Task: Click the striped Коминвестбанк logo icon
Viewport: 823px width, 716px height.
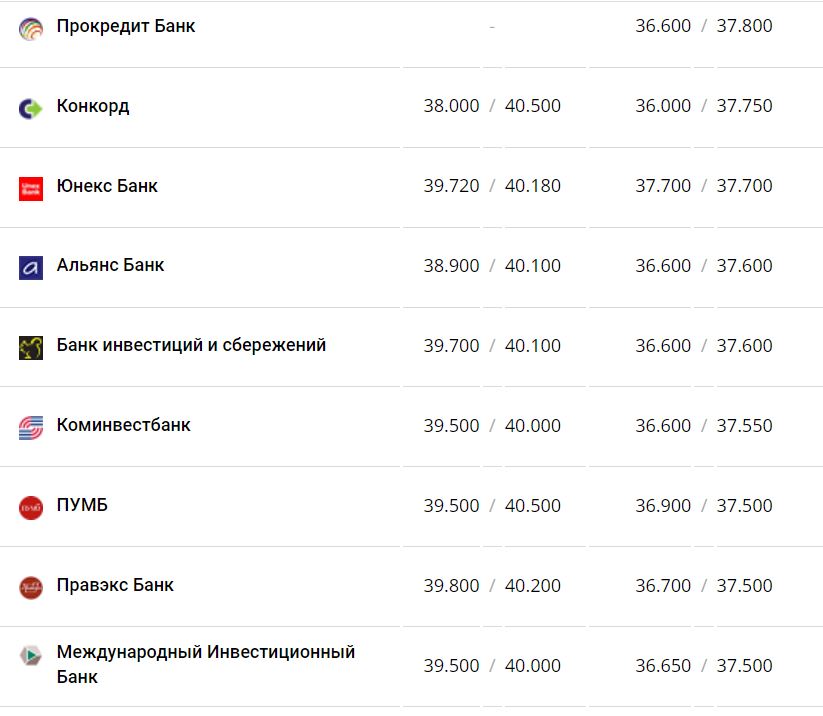Action: click(31, 425)
